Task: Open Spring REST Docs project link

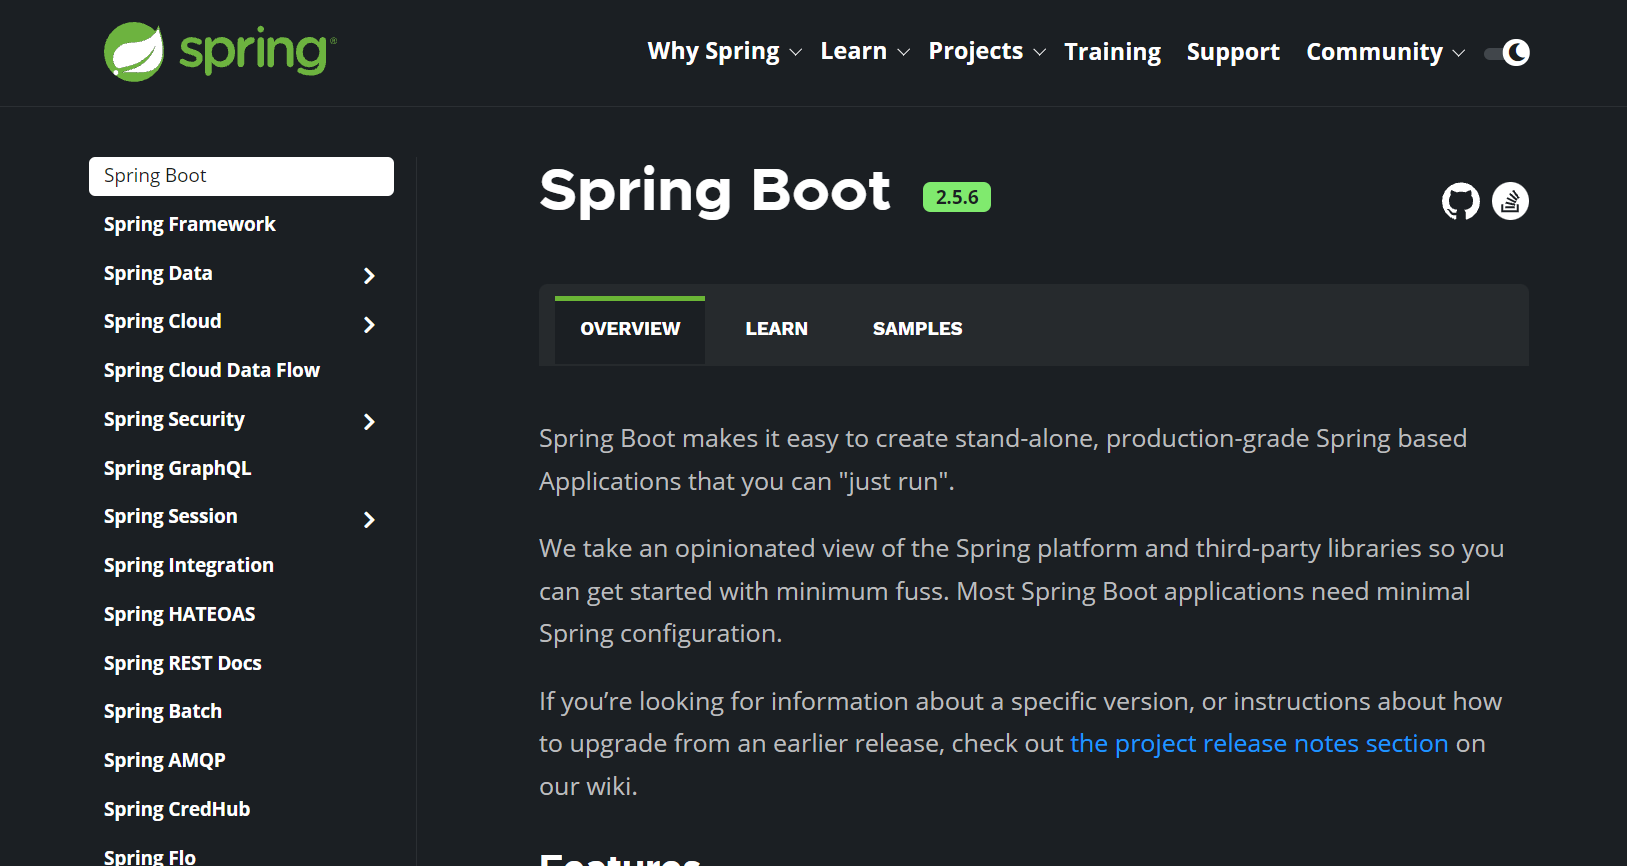Action: [x=182, y=663]
